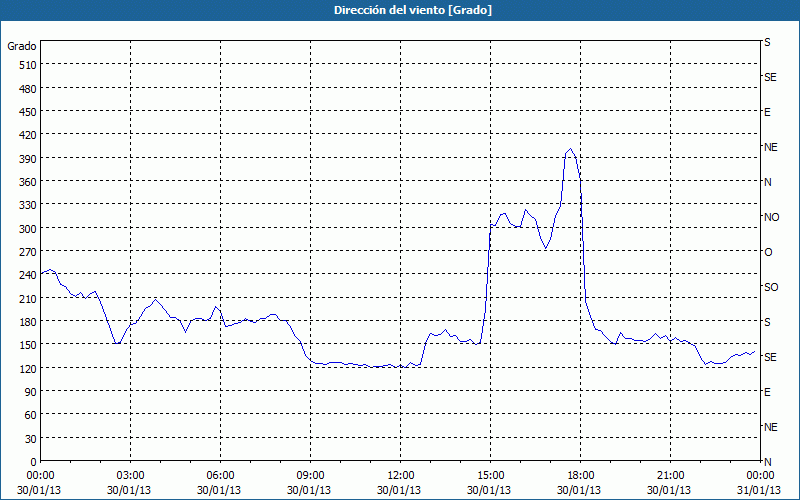Click the 'SE' label level with 480 gridline
Image resolution: width=800 pixels, height=500 pixels.
coord(770,77)
